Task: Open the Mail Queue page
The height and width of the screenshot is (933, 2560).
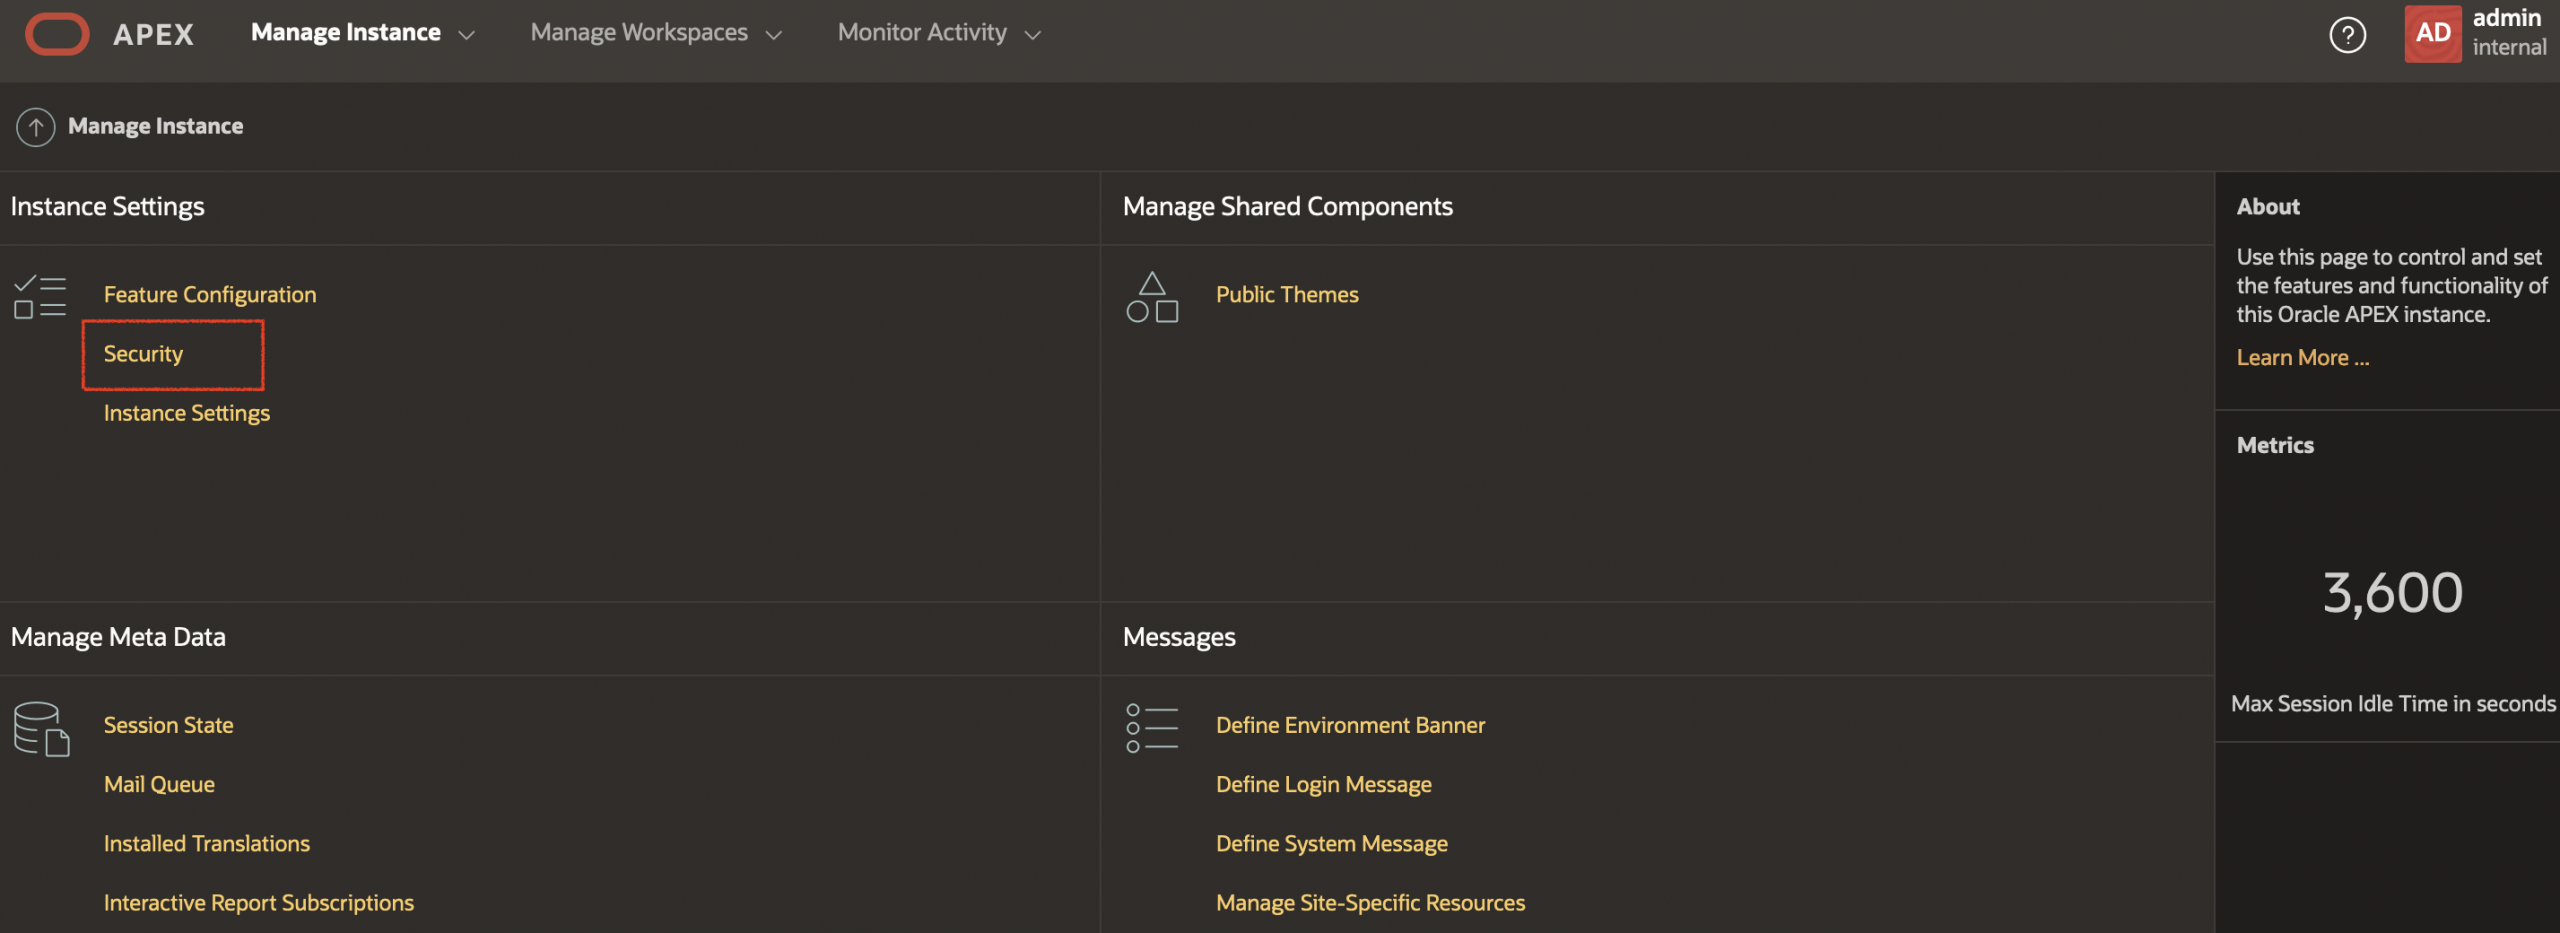Action: click(159, 784)
